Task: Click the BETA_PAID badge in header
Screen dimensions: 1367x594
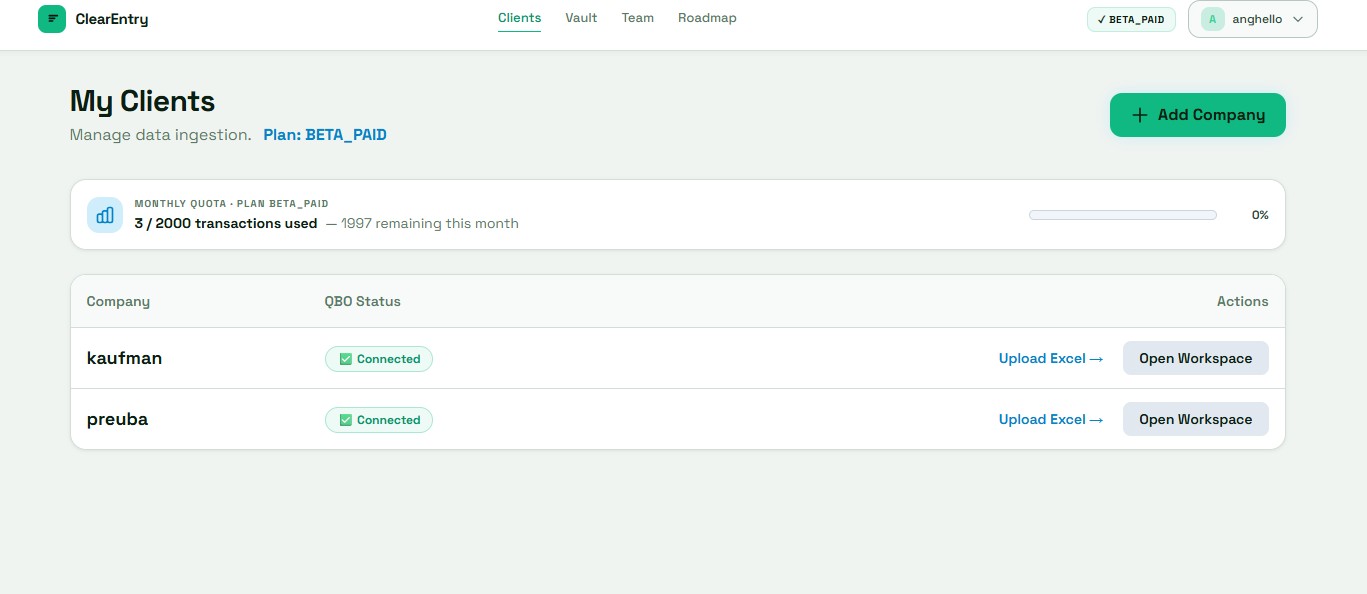Action: point(1131,19)
